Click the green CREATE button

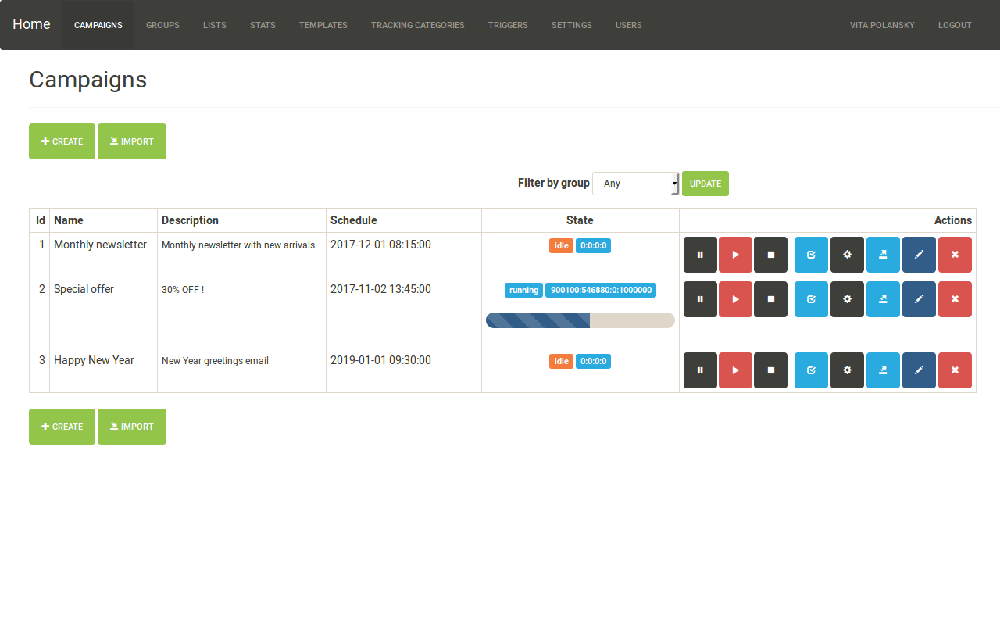click(x=61, y=141)
